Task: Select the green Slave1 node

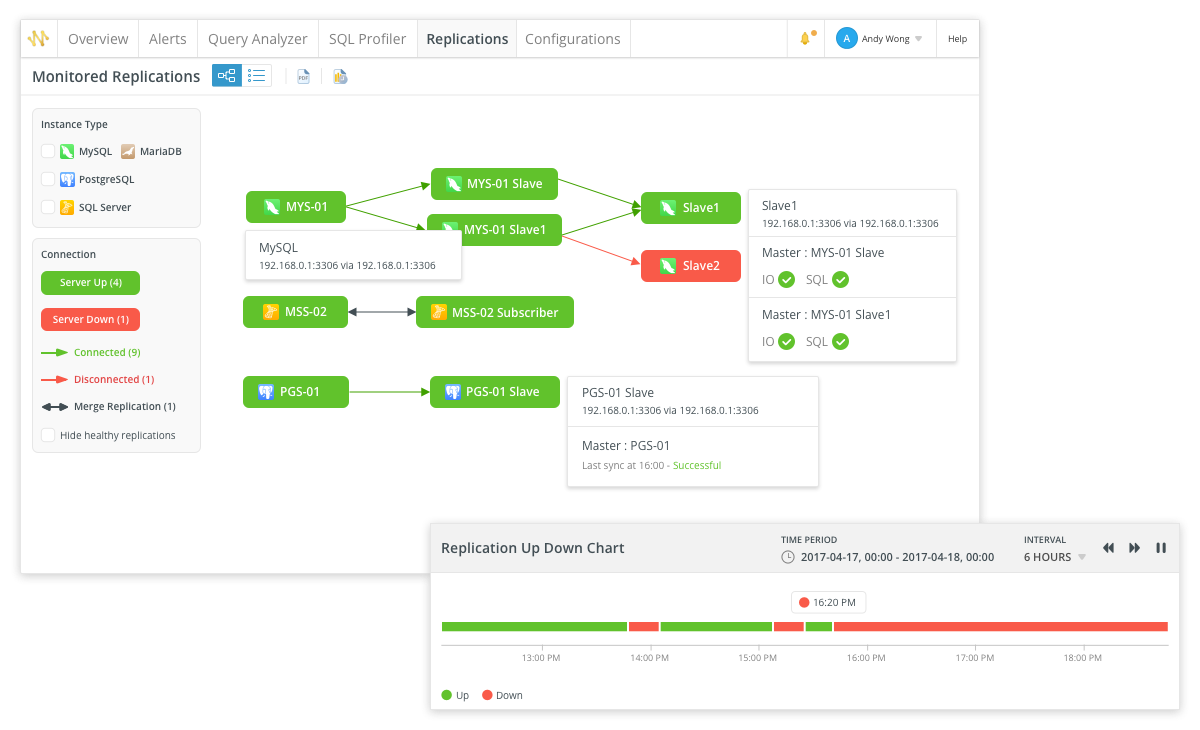Action: pos(691,207)
